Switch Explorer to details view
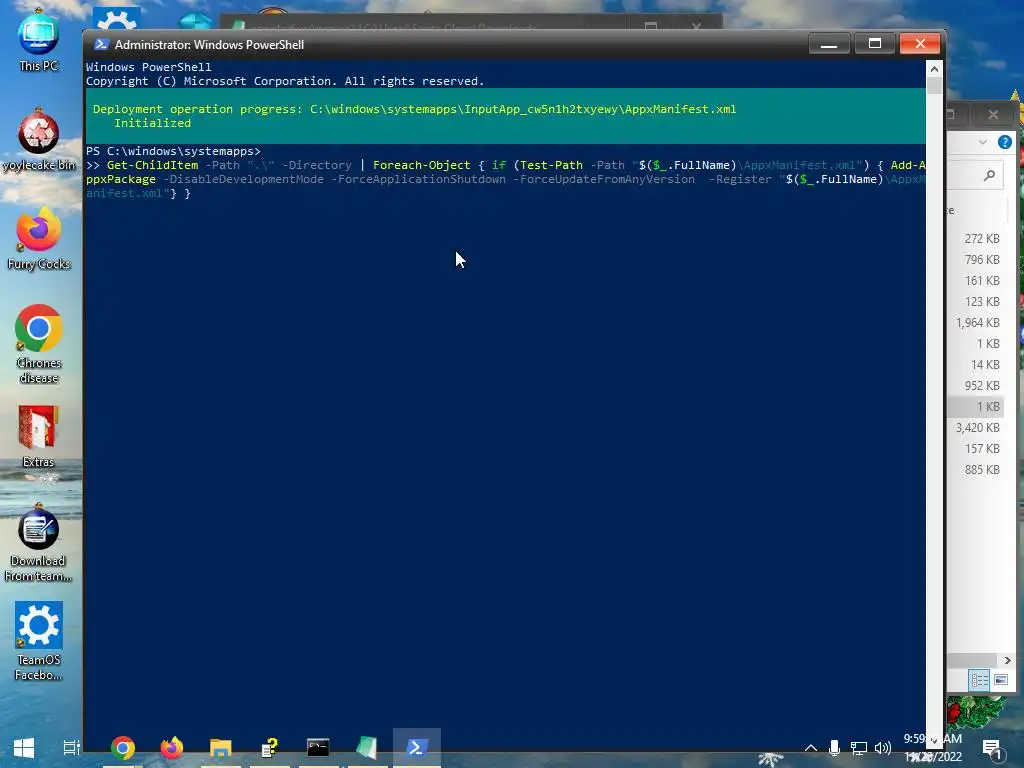The image size is (1024, 768). tap(979, 680)
